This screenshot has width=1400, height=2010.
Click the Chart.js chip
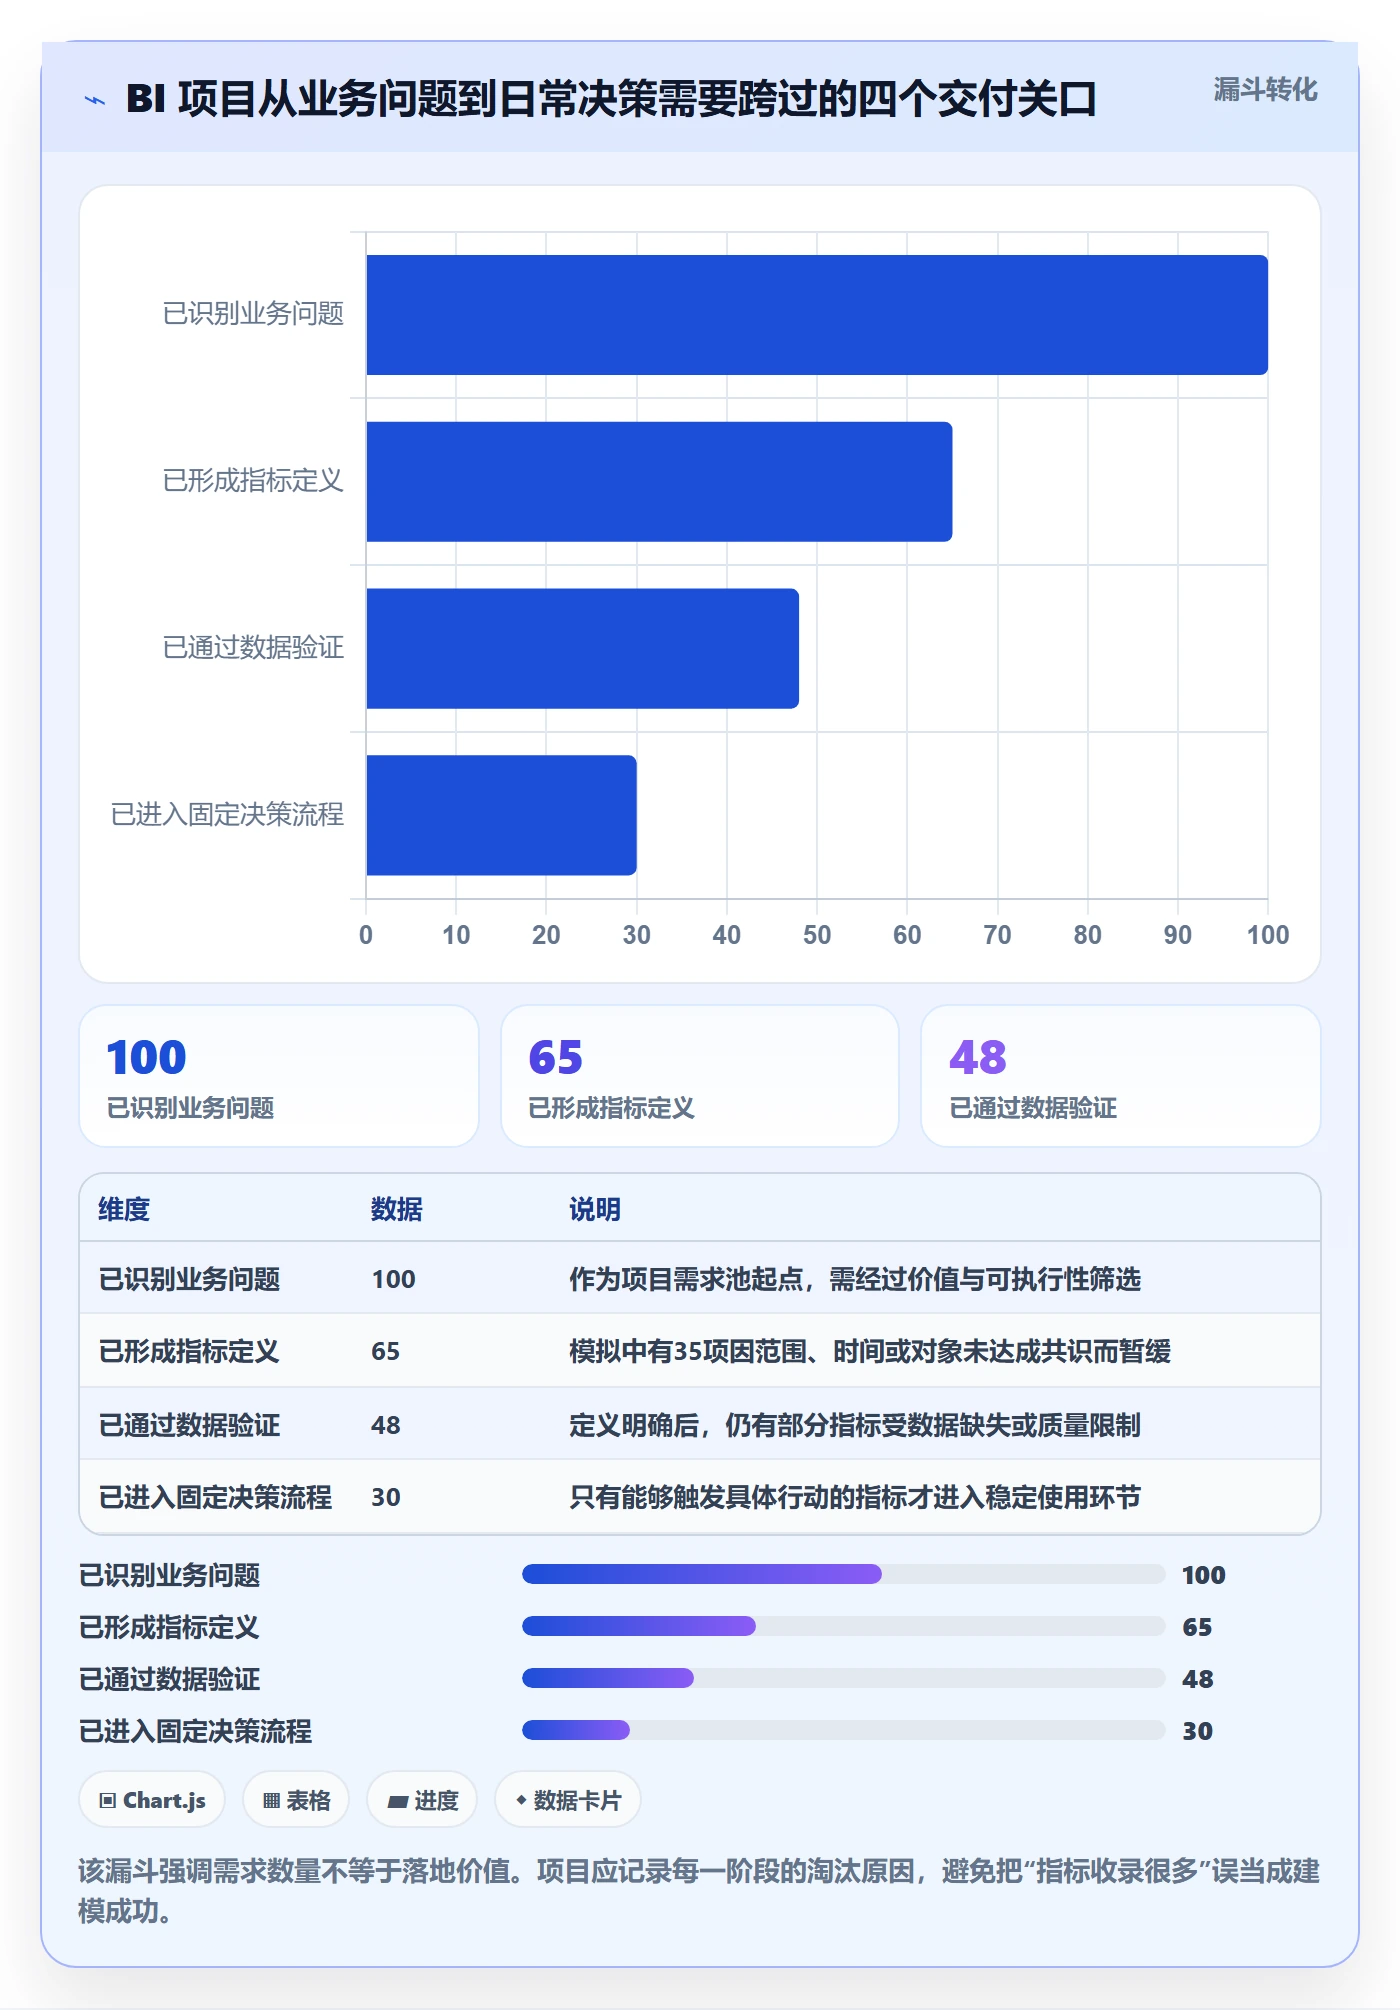152,1800
